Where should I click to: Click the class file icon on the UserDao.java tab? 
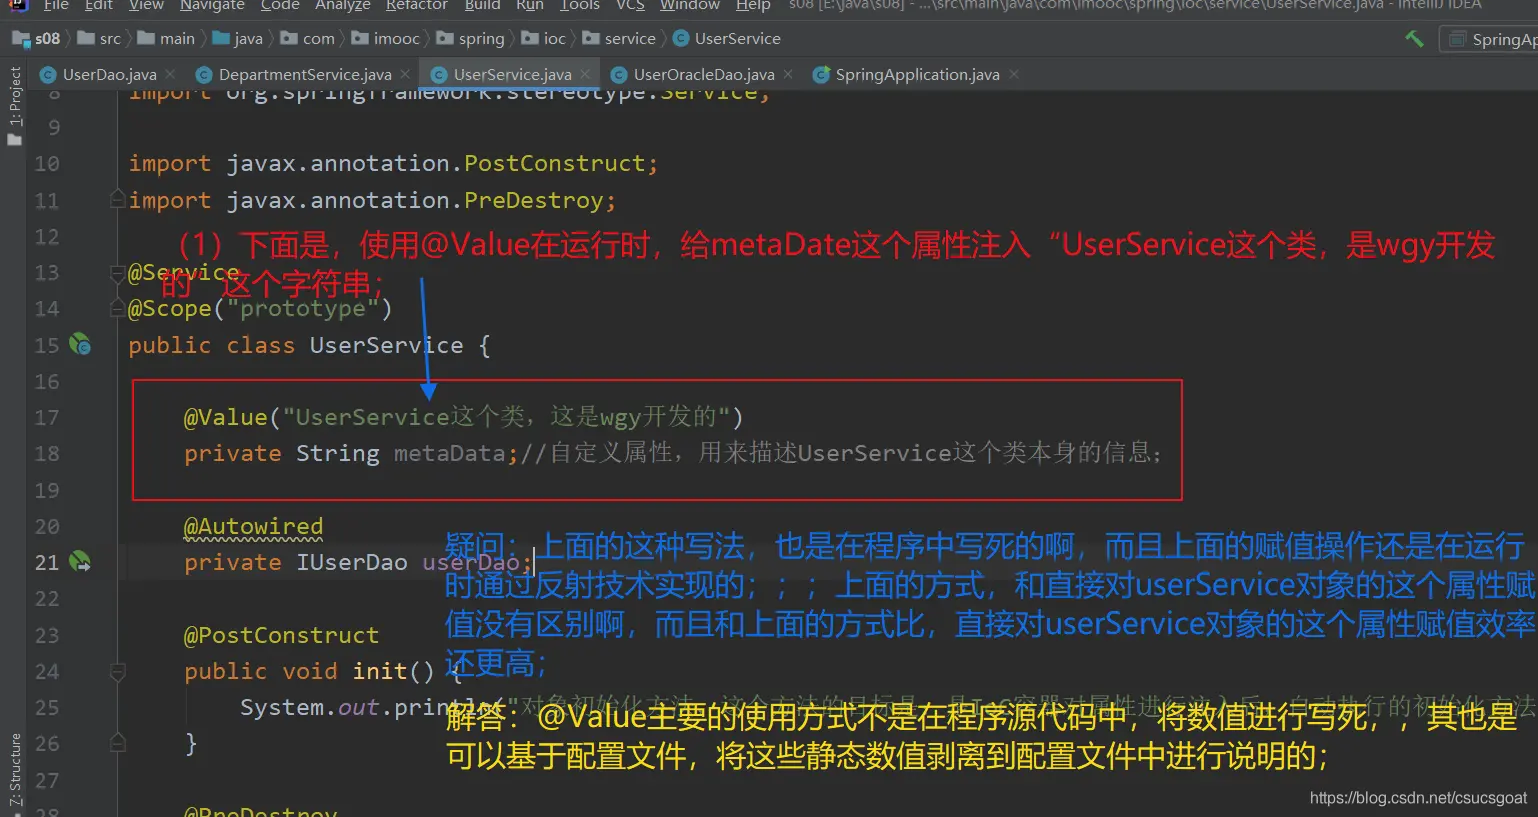point(47,75)
